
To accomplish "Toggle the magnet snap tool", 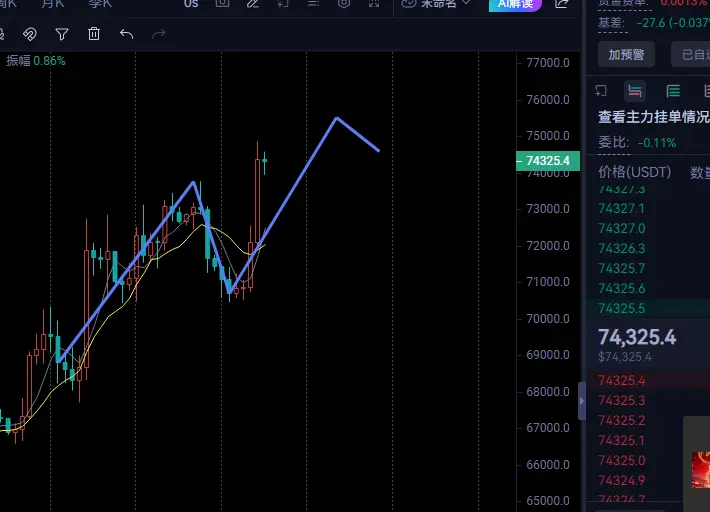I will pyautogui.click(x=30, y=34).
